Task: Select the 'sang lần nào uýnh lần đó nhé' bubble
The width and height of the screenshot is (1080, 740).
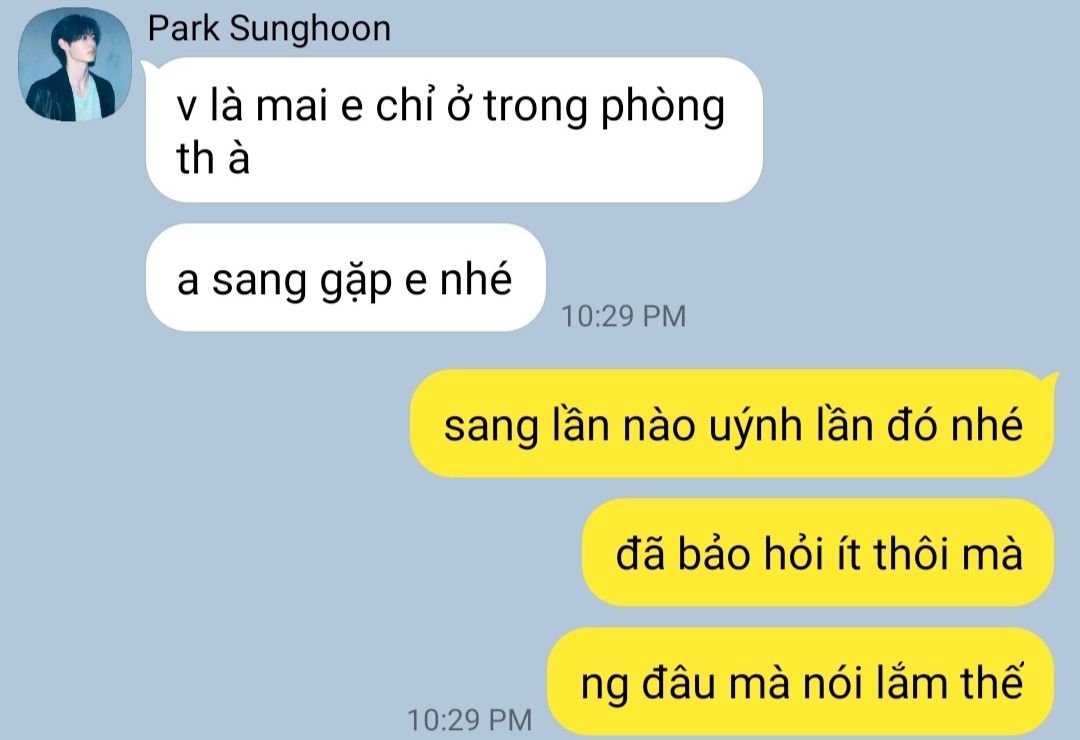Action: 732,424
